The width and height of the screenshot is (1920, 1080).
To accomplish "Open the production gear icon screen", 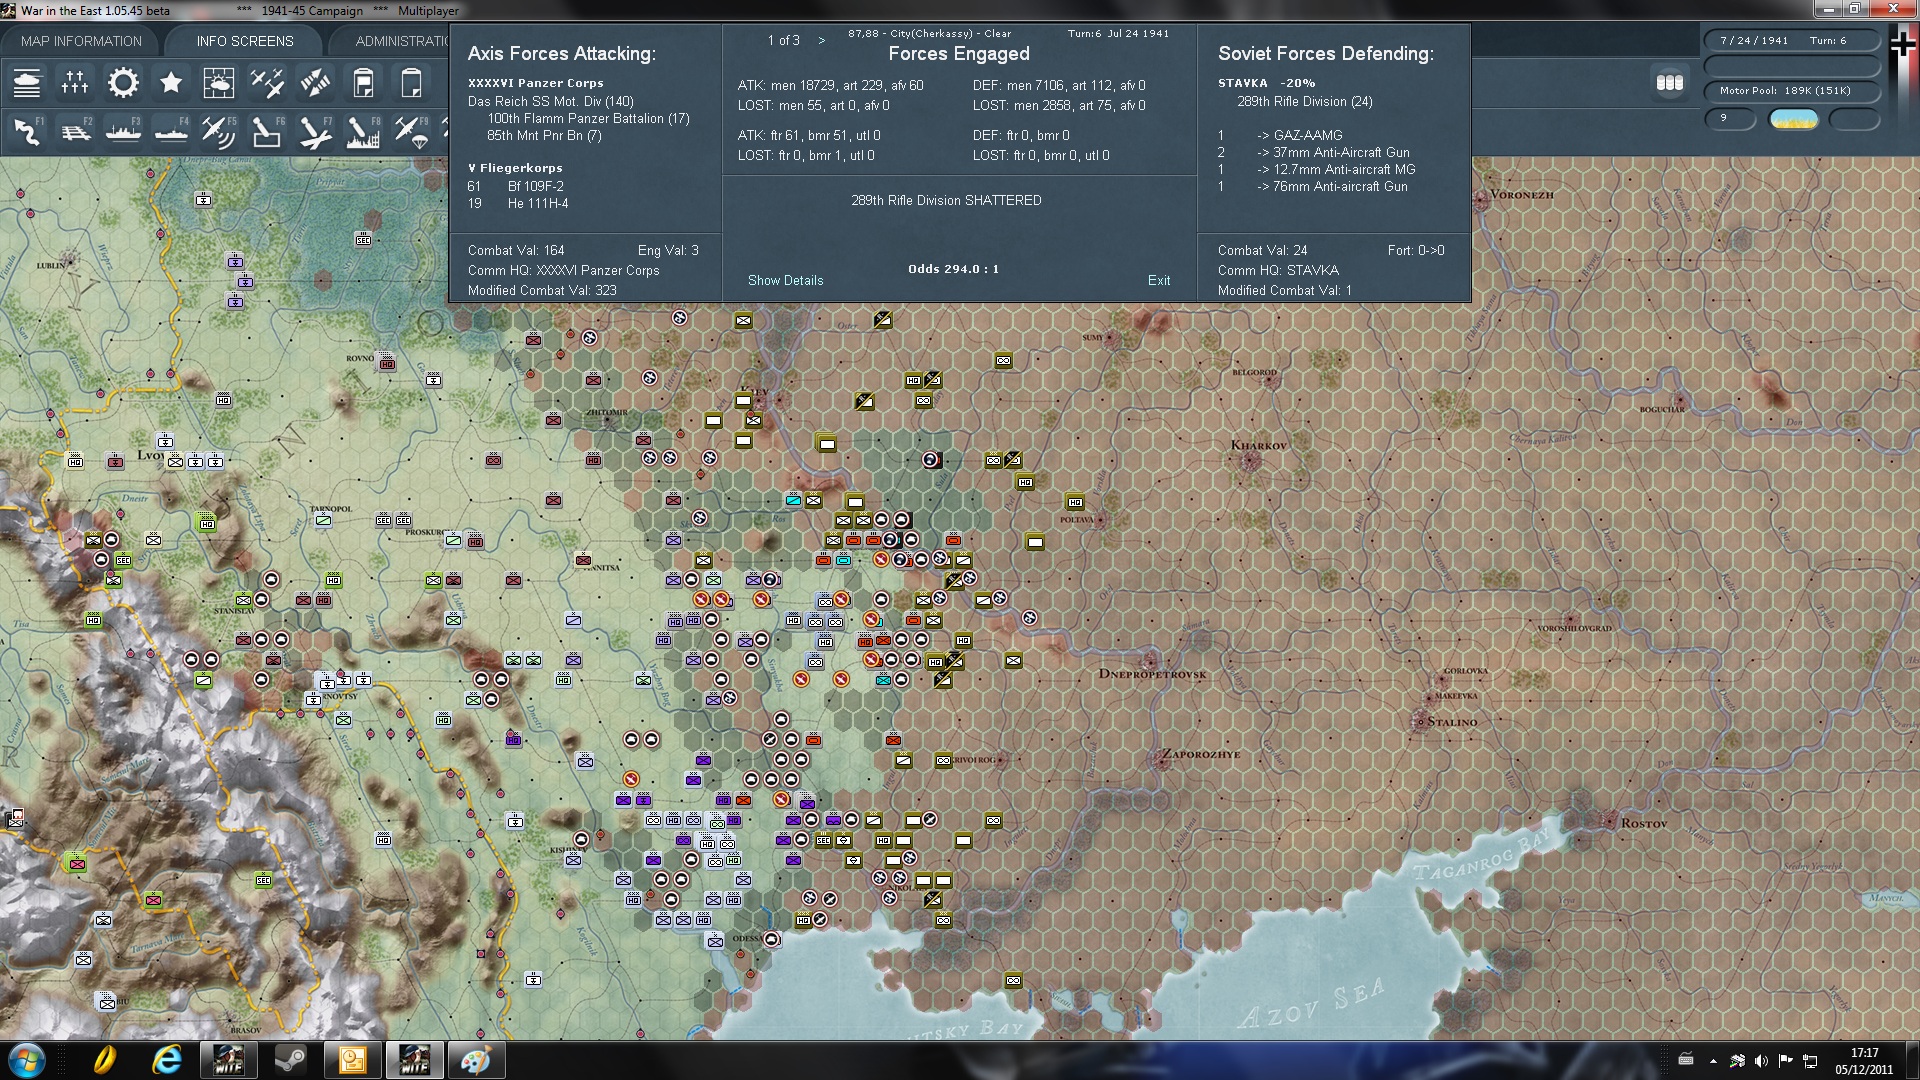I will (x=123, y=83).
